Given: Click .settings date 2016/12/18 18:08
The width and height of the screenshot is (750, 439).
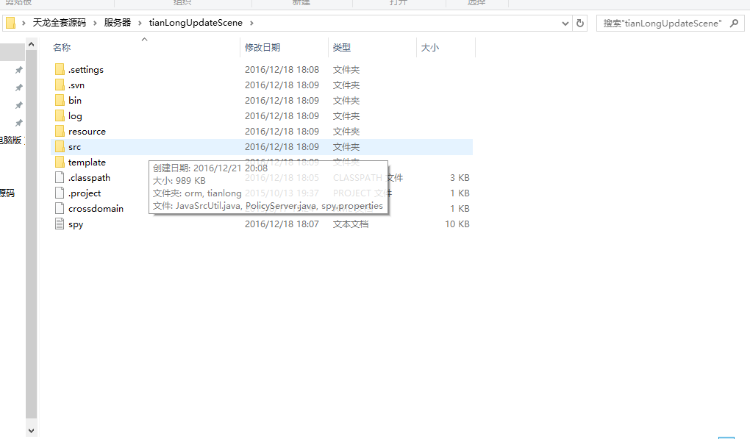Looking at the screenshot, I should click(282, 69).
